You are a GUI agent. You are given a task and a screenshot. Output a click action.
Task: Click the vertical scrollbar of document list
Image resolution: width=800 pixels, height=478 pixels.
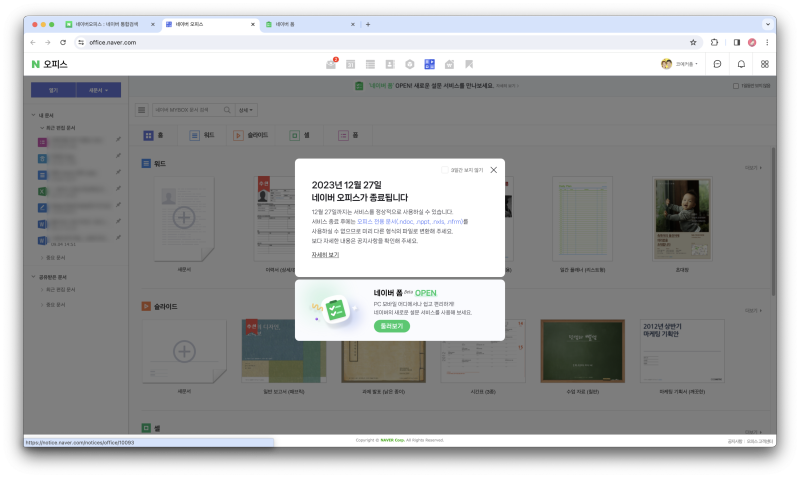pyautogui.click(x=773, y=221)
